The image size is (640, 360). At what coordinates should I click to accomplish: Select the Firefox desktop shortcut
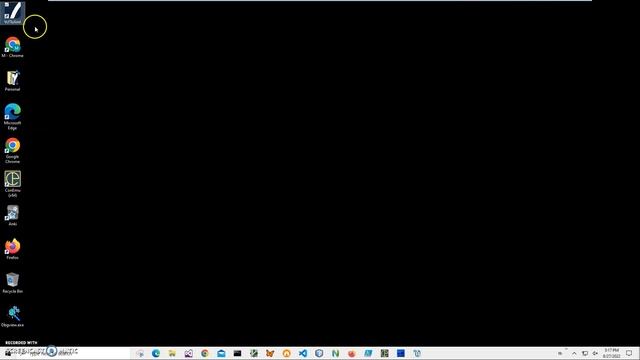pos(12,249)
